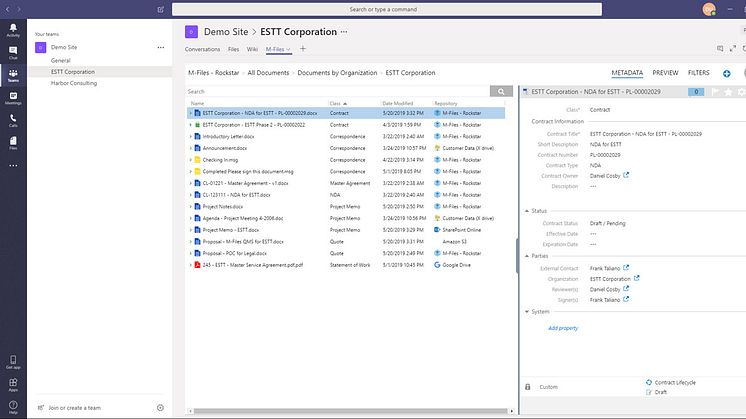The image size is (746, 419).
Task: Click the M-Files Search input field
Action: 338,91
